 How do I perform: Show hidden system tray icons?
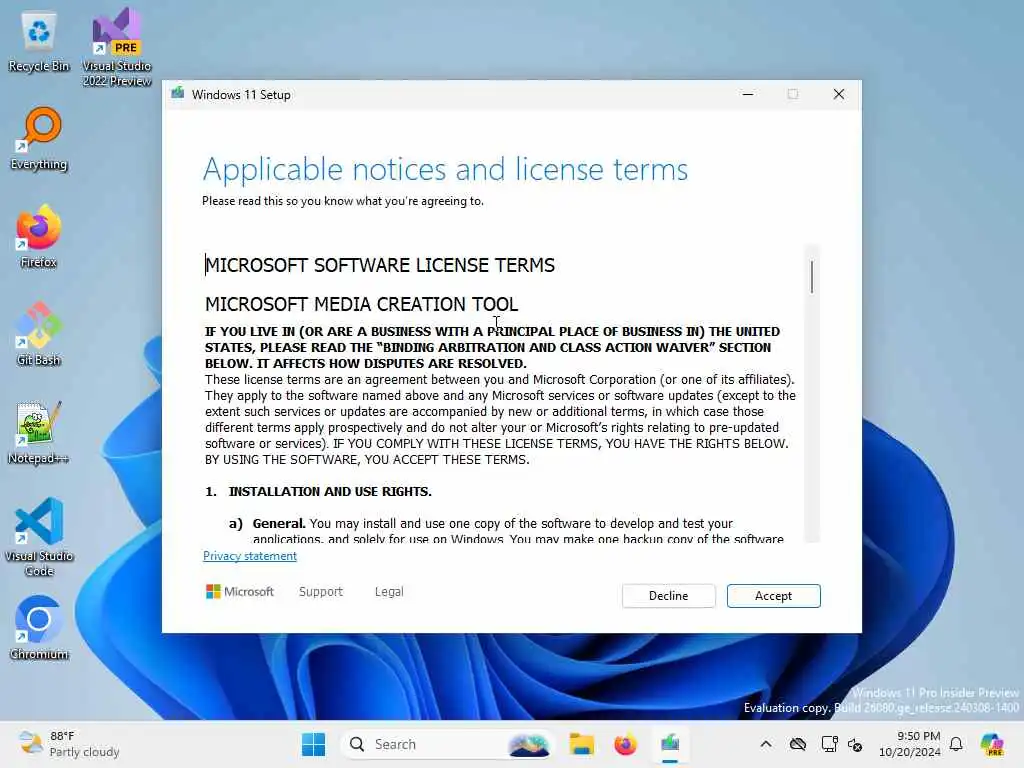(x=766, y=744)
